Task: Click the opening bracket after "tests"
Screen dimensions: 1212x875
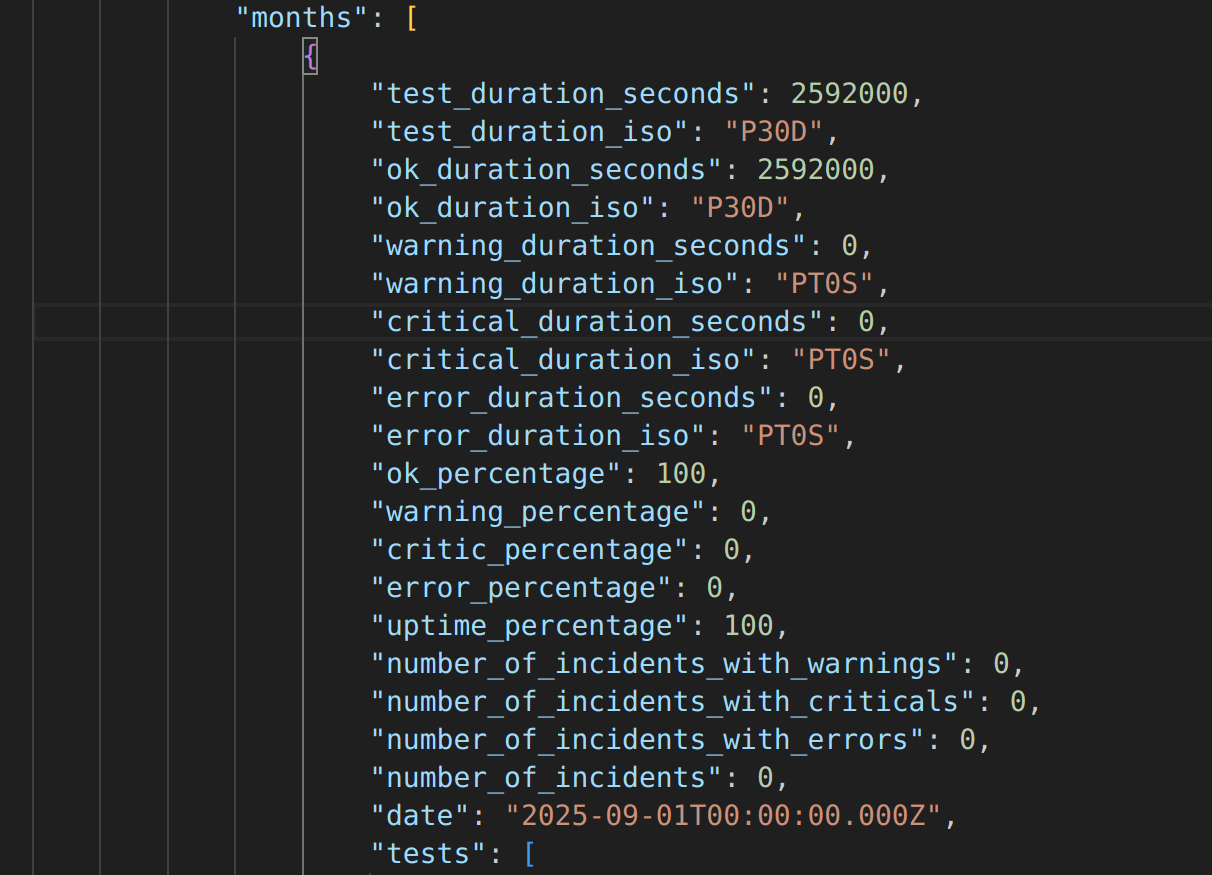Action: coord(529,854)
